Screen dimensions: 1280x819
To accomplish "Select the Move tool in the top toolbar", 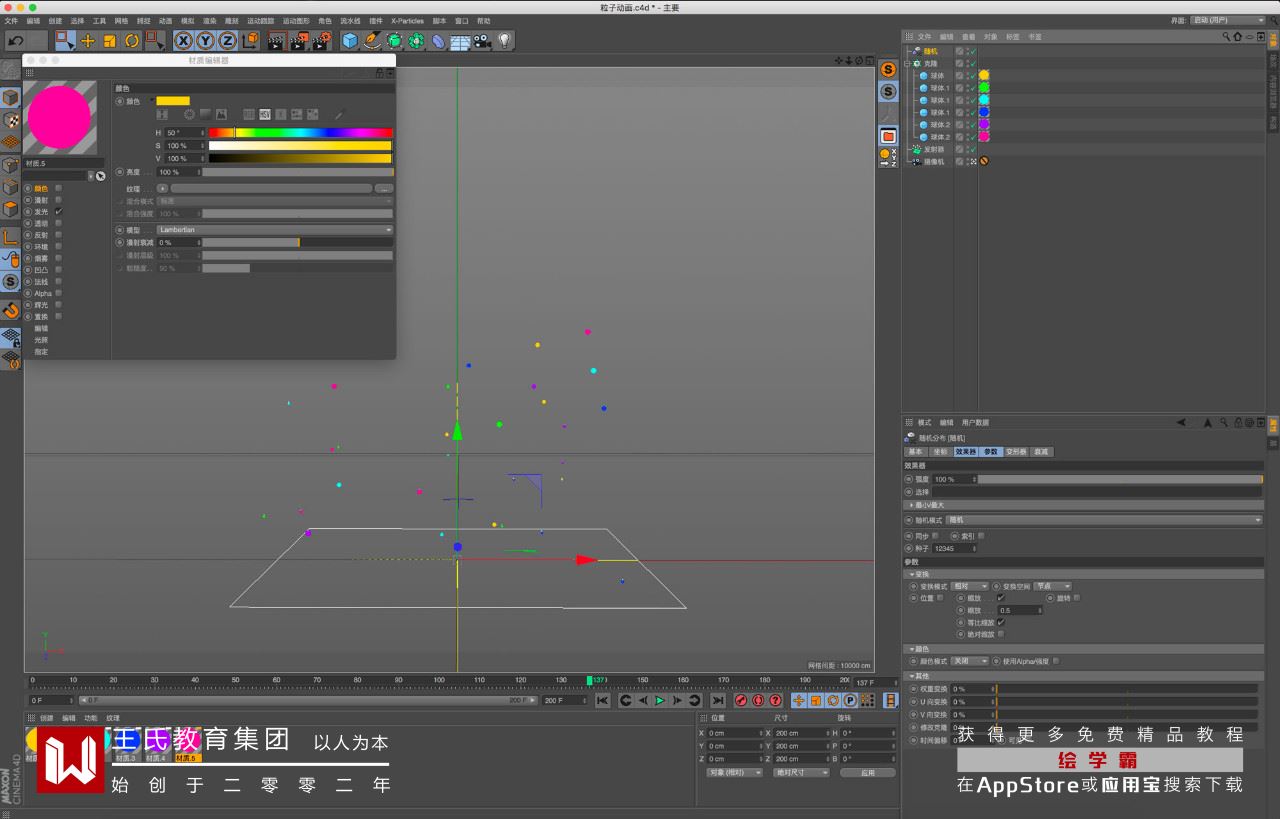I will point(87,41).
